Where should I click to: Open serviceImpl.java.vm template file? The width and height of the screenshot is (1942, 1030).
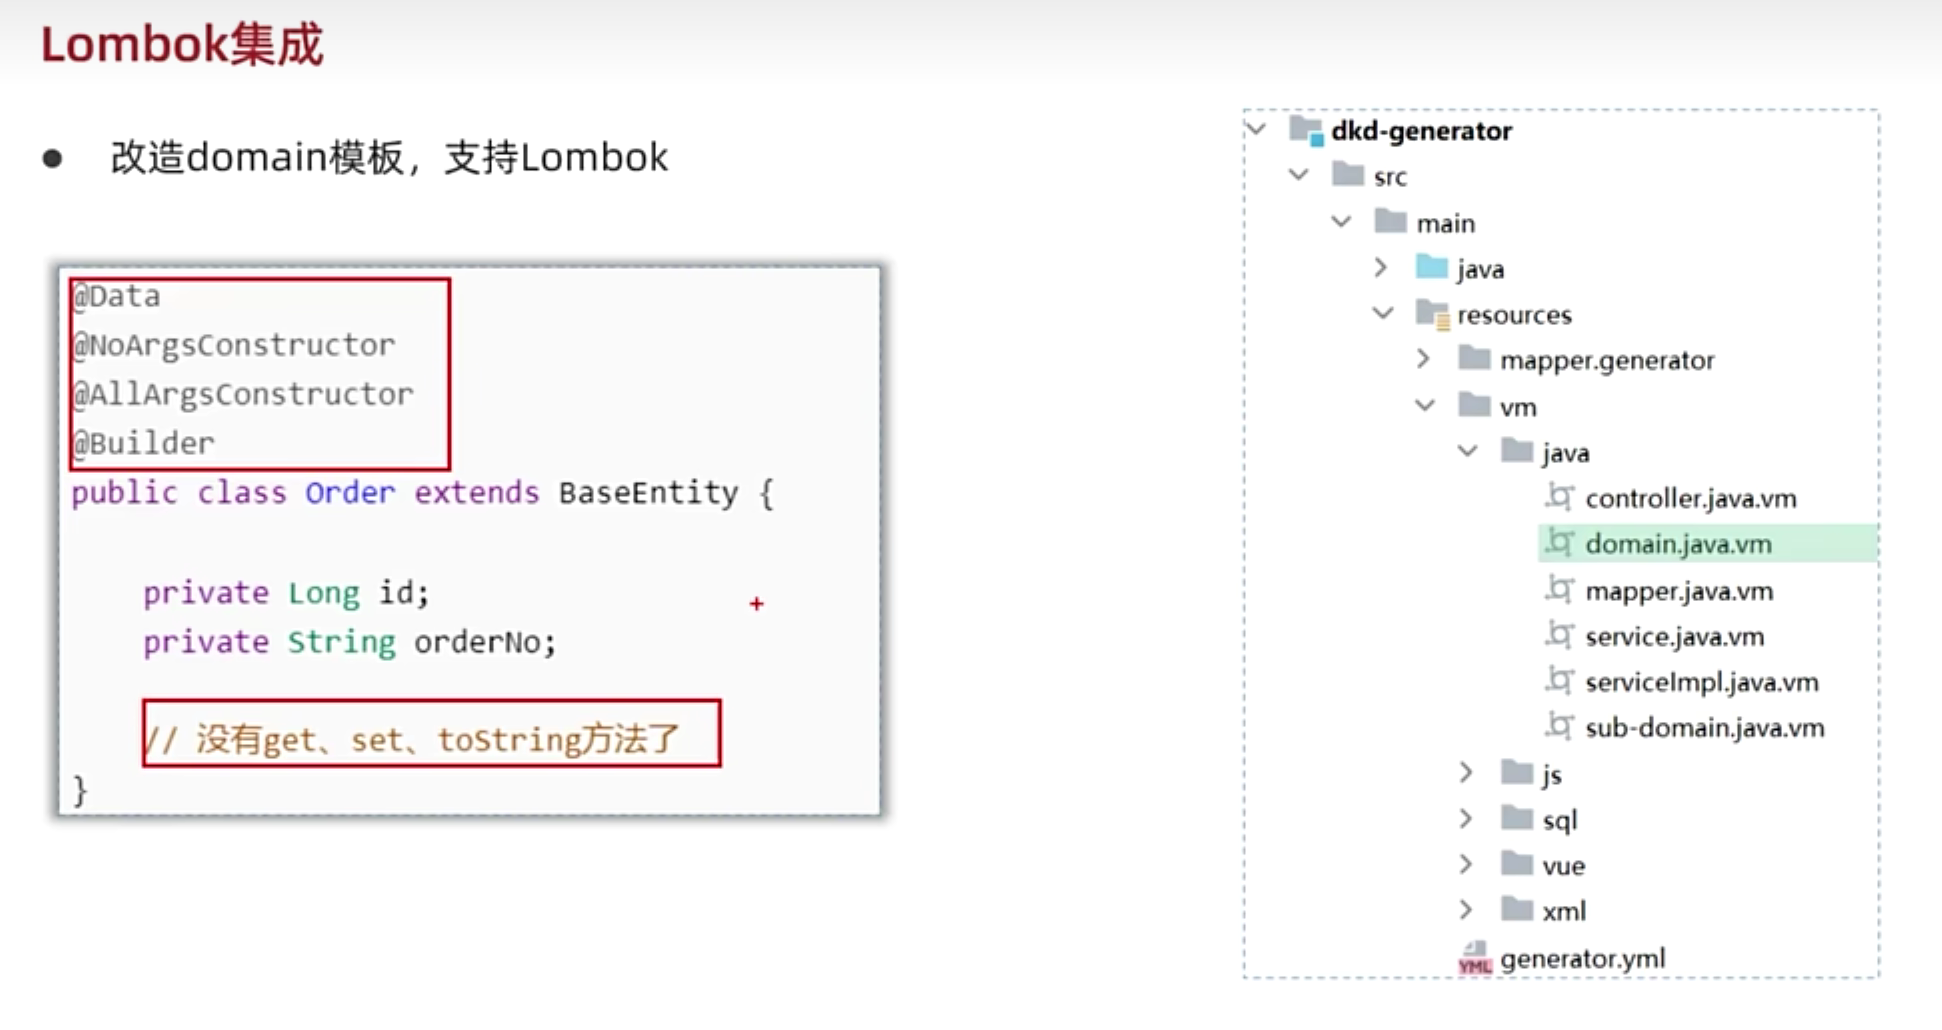point(1702,682)
